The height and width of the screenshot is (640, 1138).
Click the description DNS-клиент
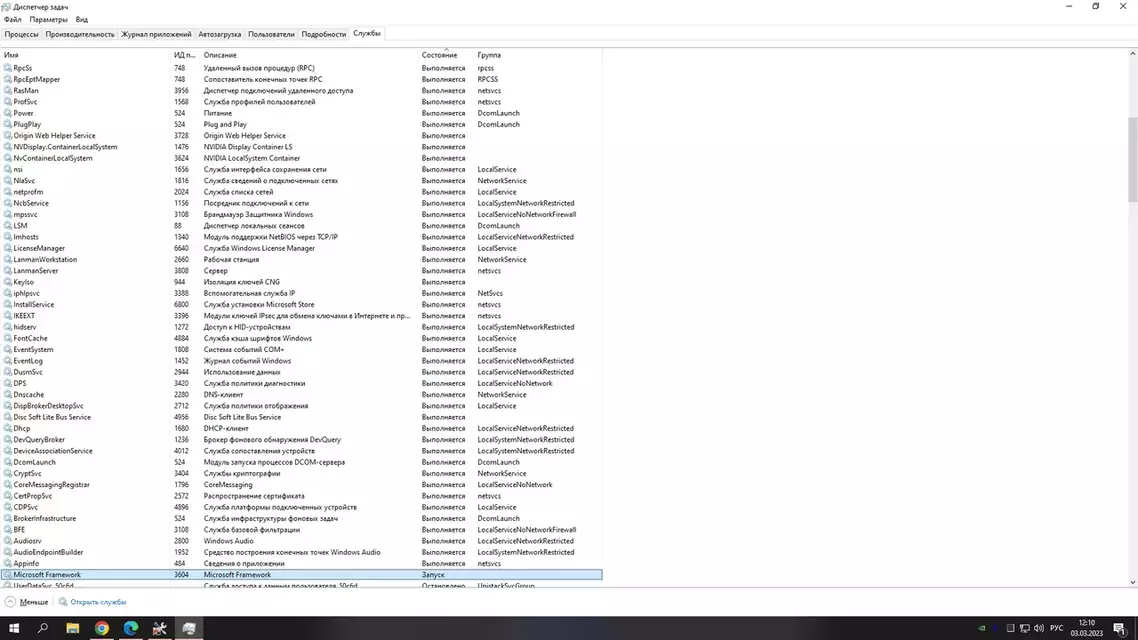point(224,395)
